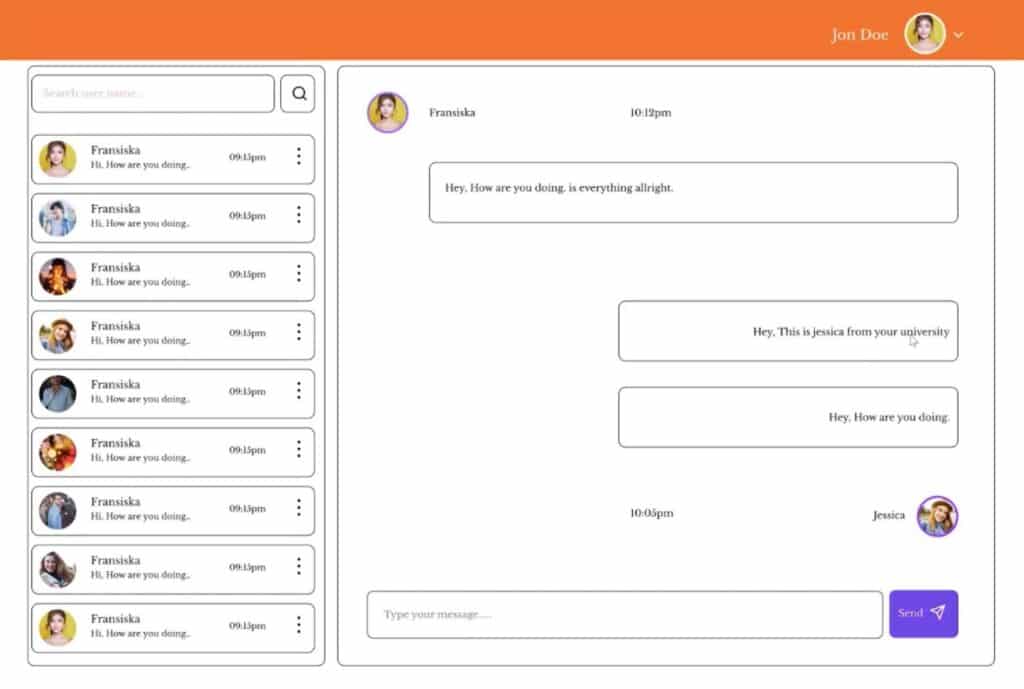Click the Type your message input
This screenshot has width=1024, height=689.
pyautogui.click(x=624, y=614)
